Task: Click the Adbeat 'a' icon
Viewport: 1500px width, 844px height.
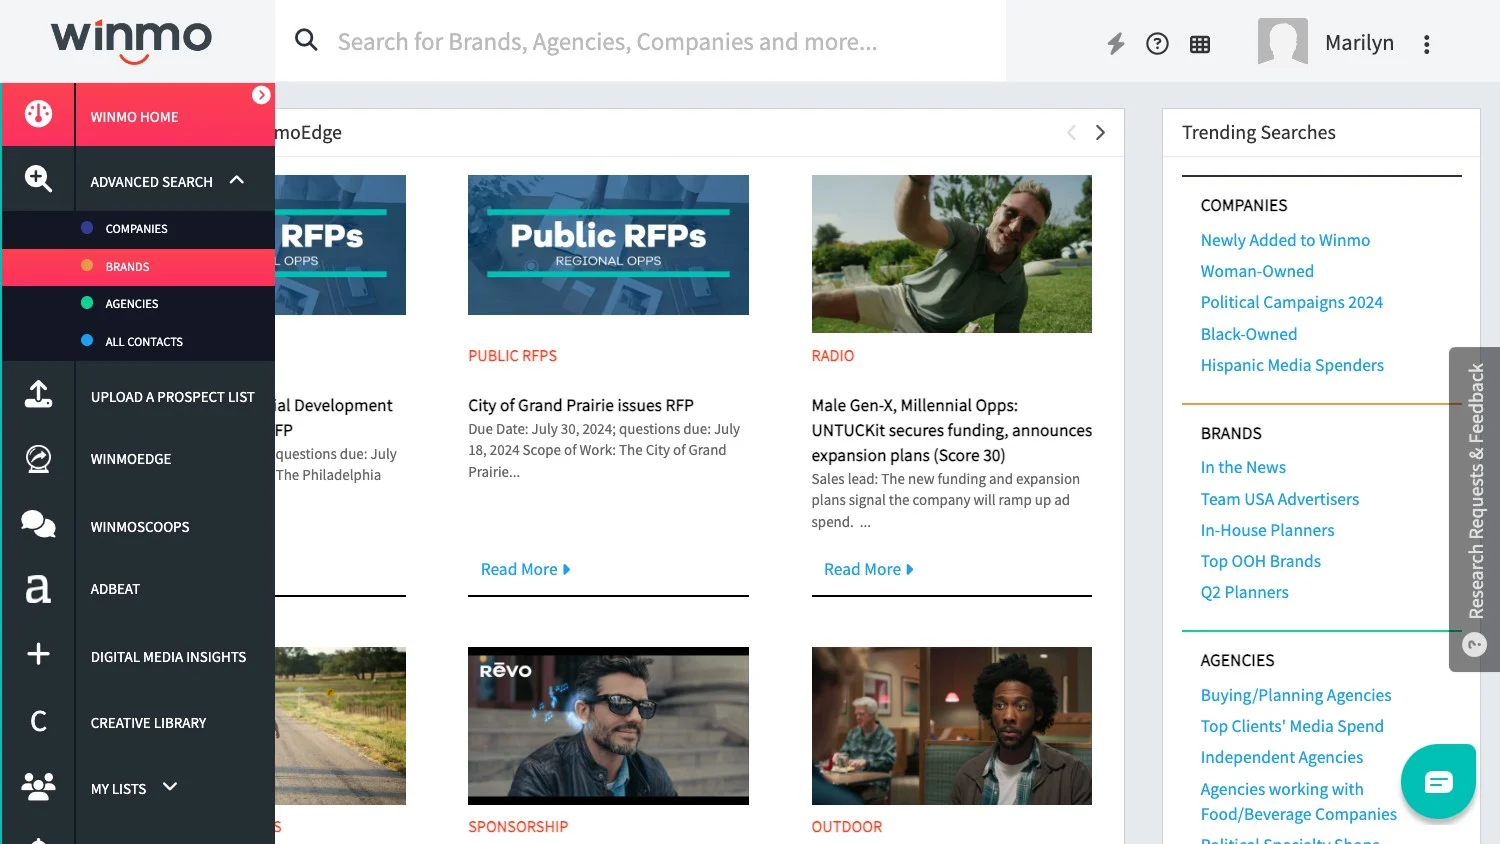Action: point(38,588)
